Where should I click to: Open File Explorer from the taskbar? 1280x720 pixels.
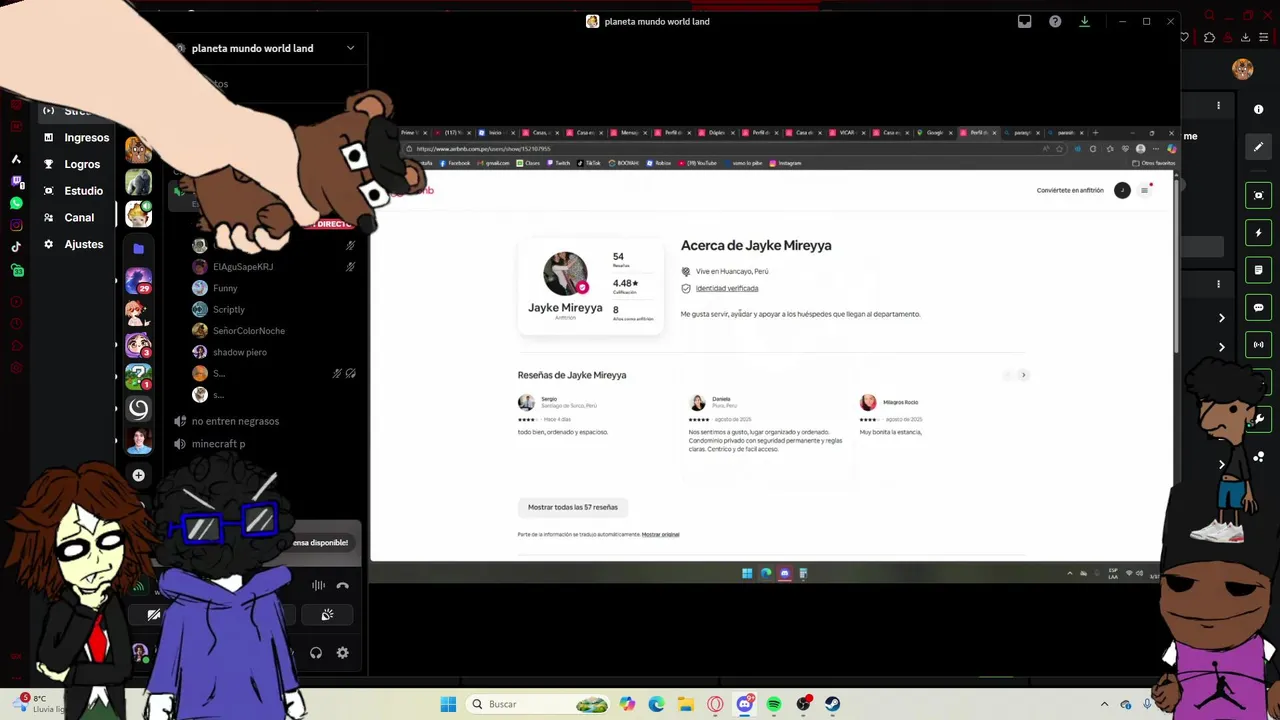click(686, 704)
